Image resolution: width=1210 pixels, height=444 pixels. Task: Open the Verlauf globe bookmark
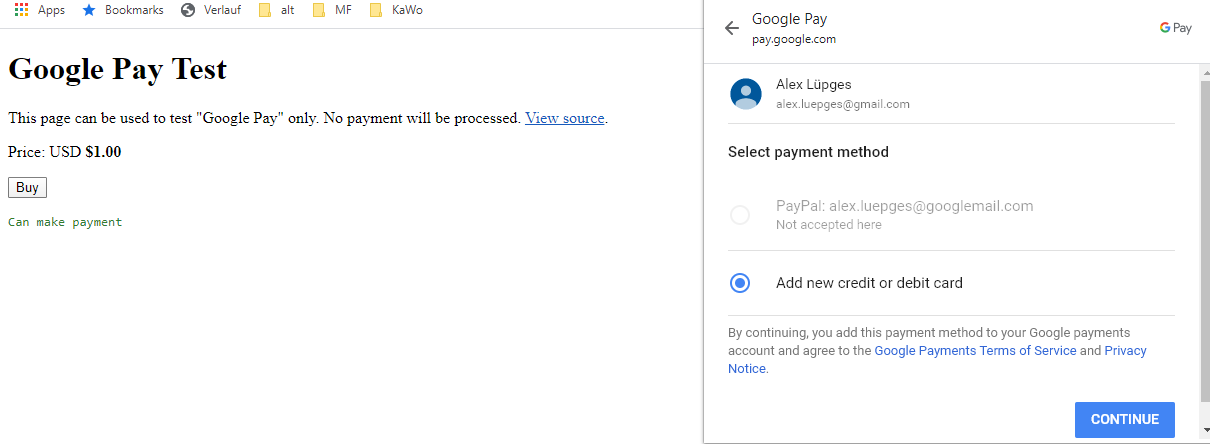click(188, 10)
